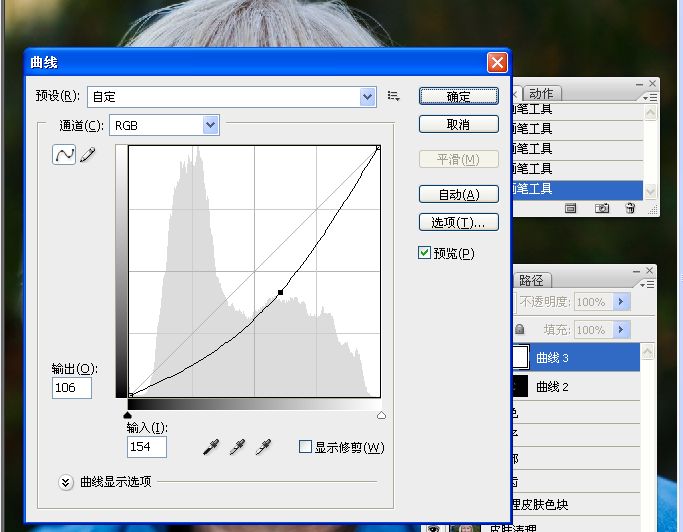
Task: Confirm with the 确定 button
Action: (x=459, y=96)
